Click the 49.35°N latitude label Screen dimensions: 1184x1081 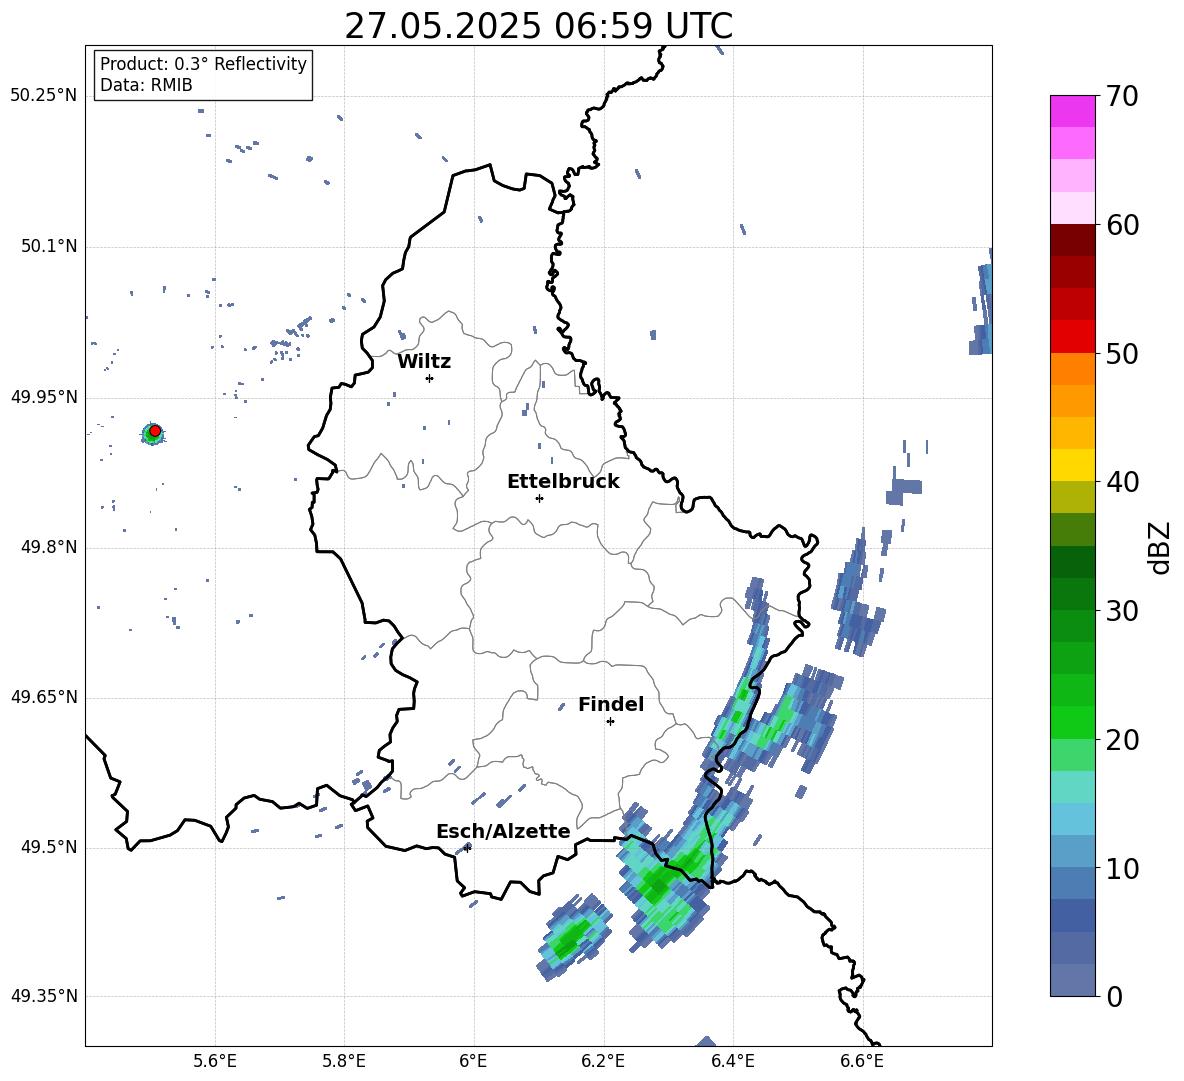pos(43,996)
